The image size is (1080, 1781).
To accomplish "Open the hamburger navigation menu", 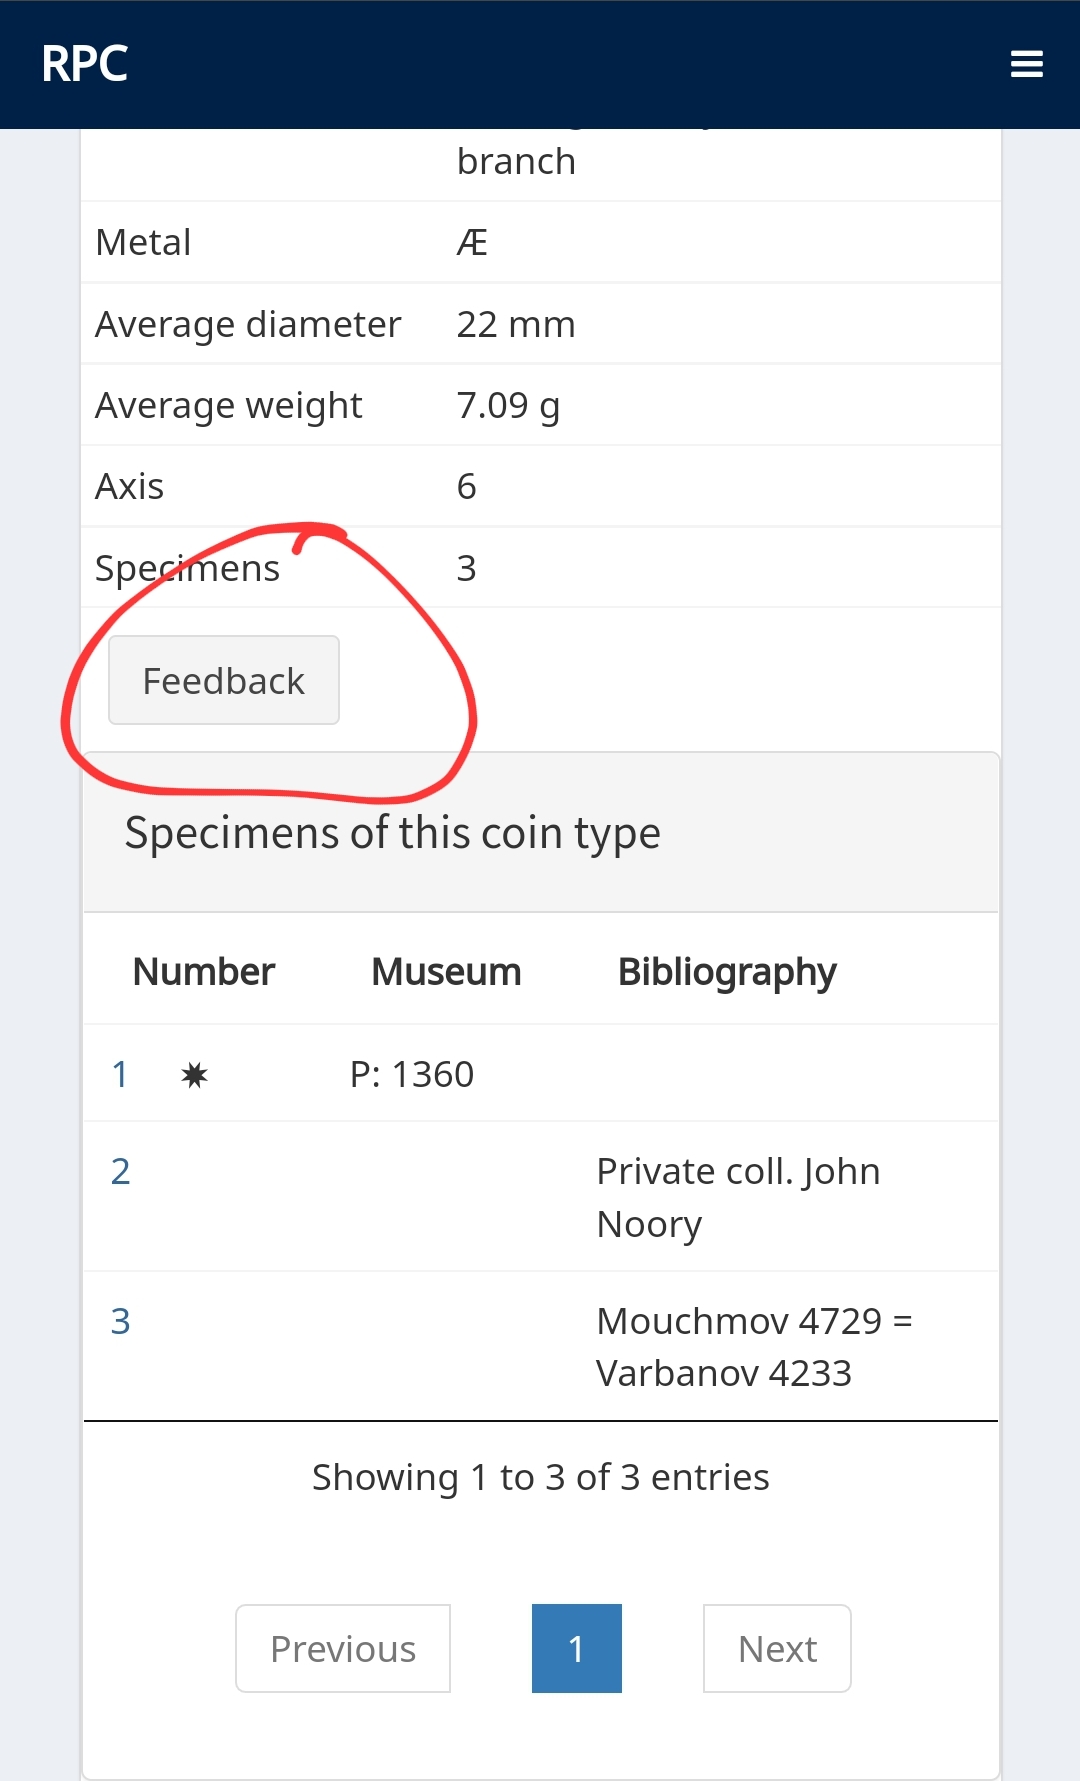I will (1026, 64).
